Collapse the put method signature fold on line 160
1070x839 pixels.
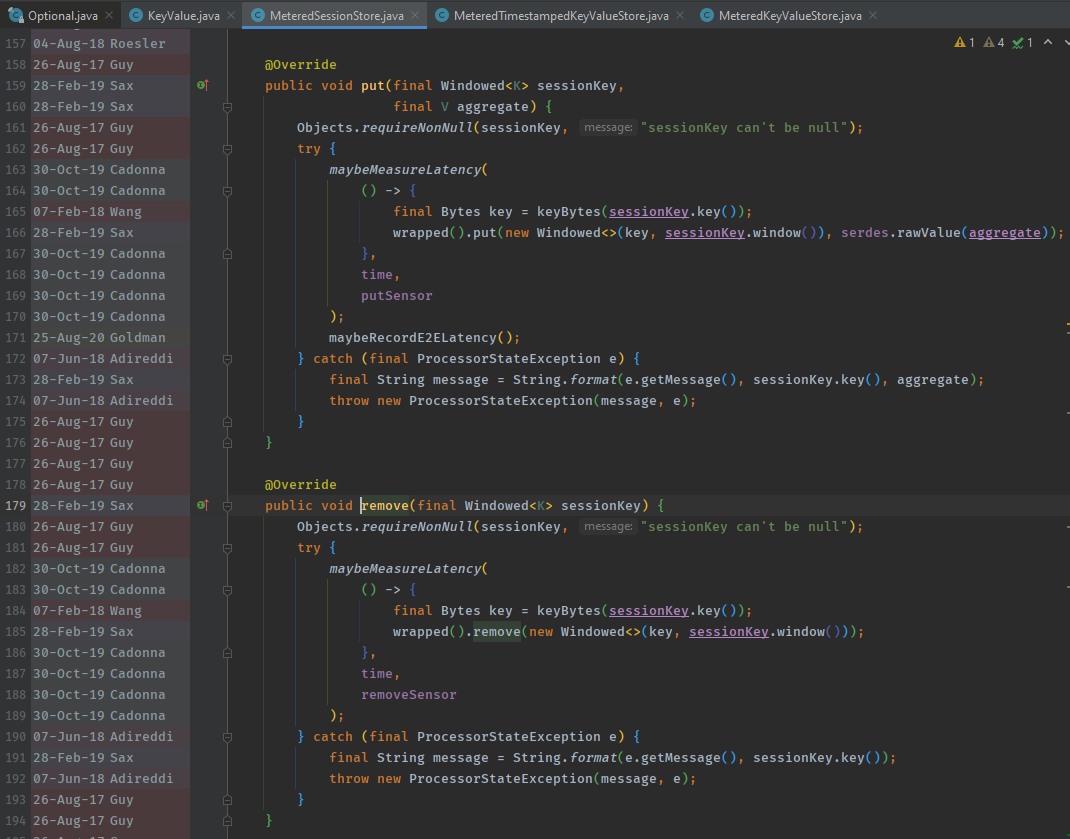tap(227, 107)
